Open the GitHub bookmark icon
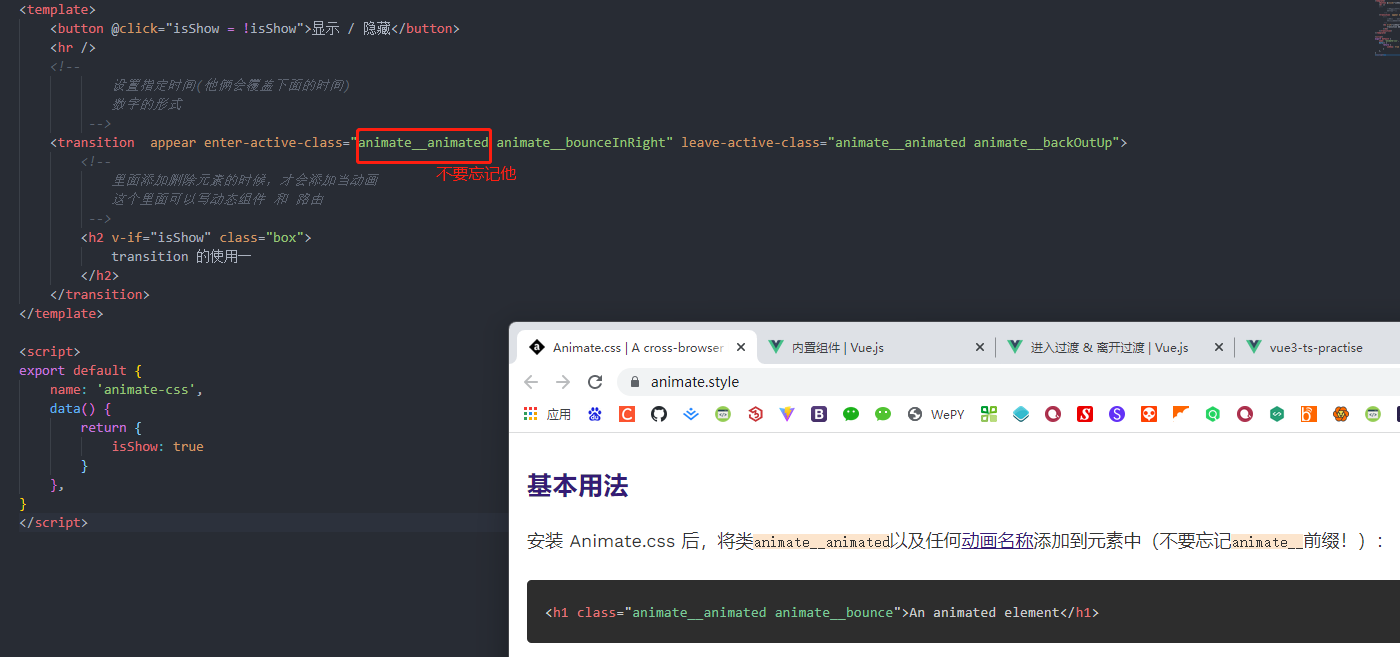This screenshot has width=1400, height=657. click(659, 413)
